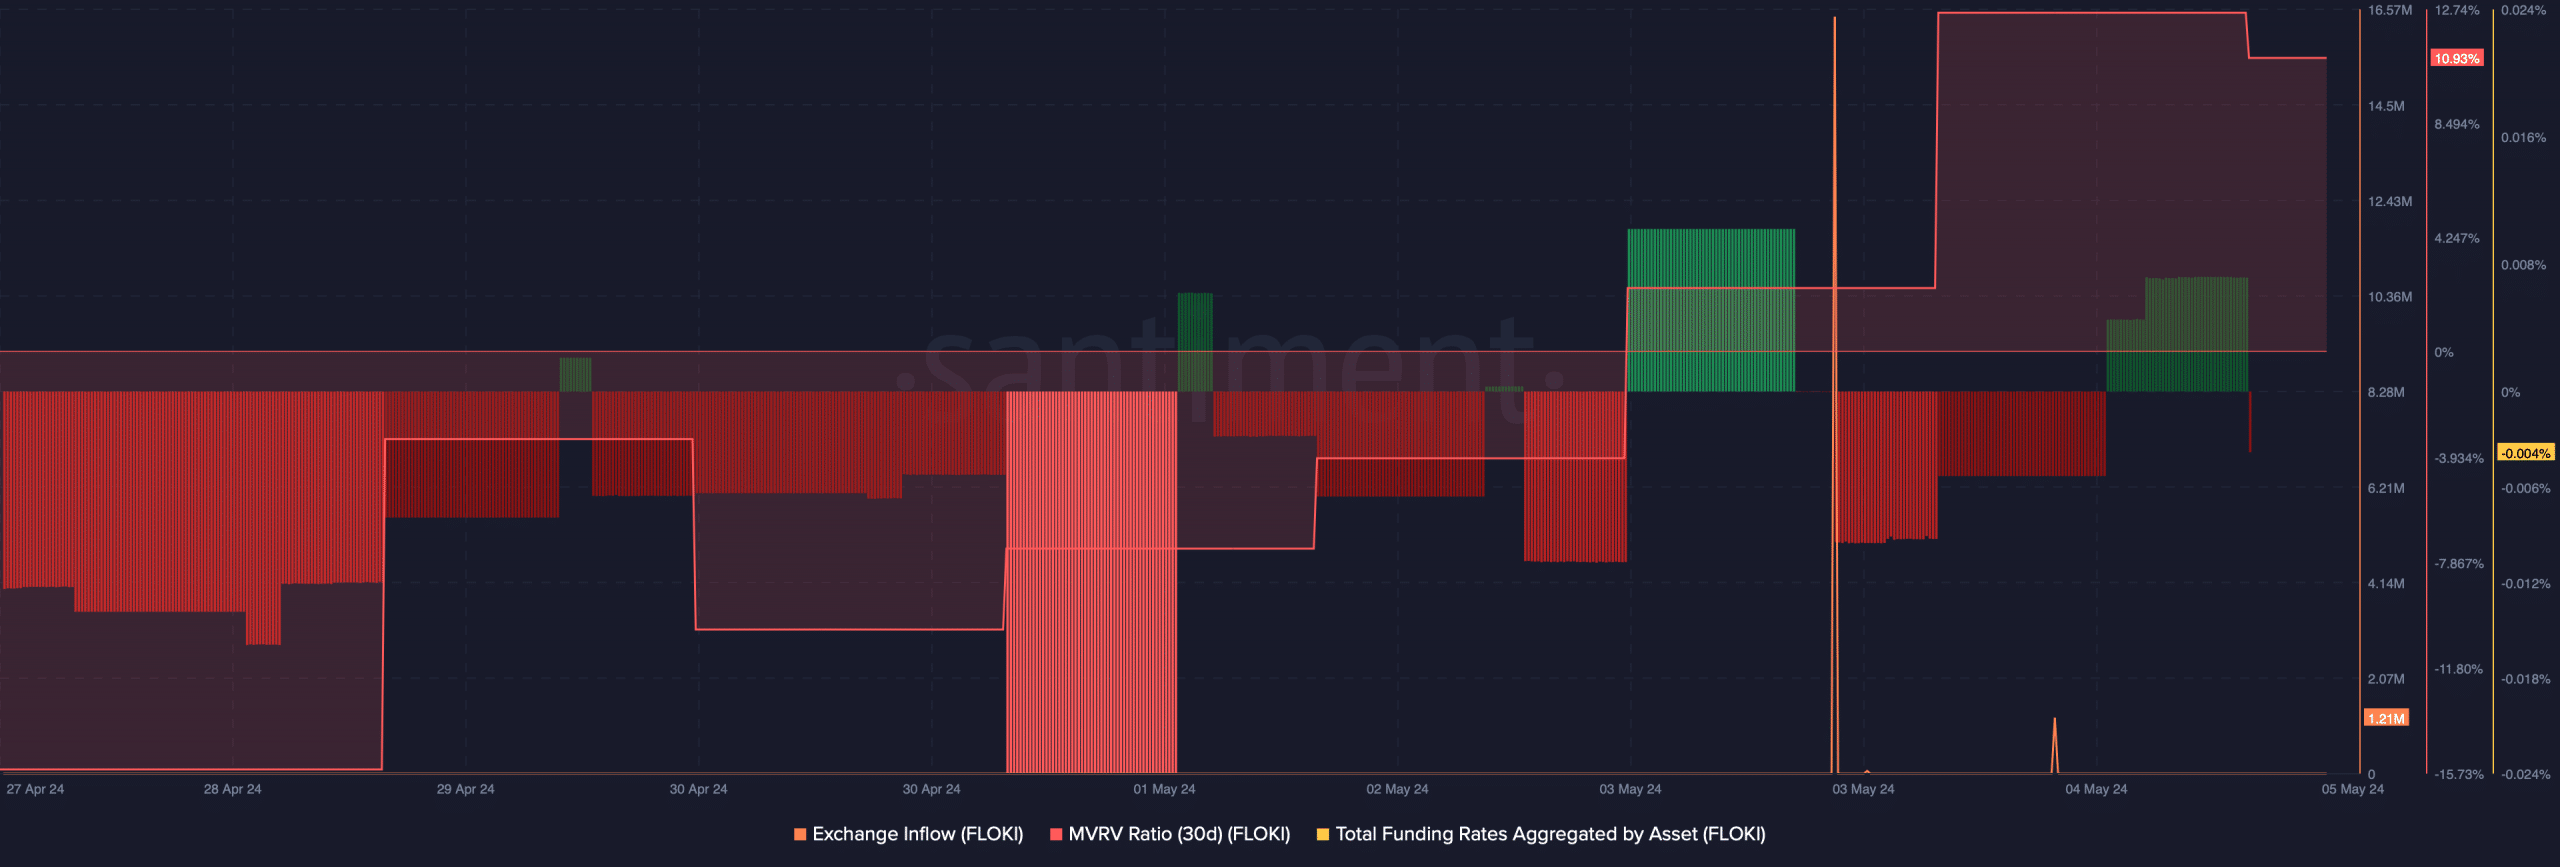Select the 10.93% MVRV current value badge
The image size is (2560, 867).
(2457, 59)
